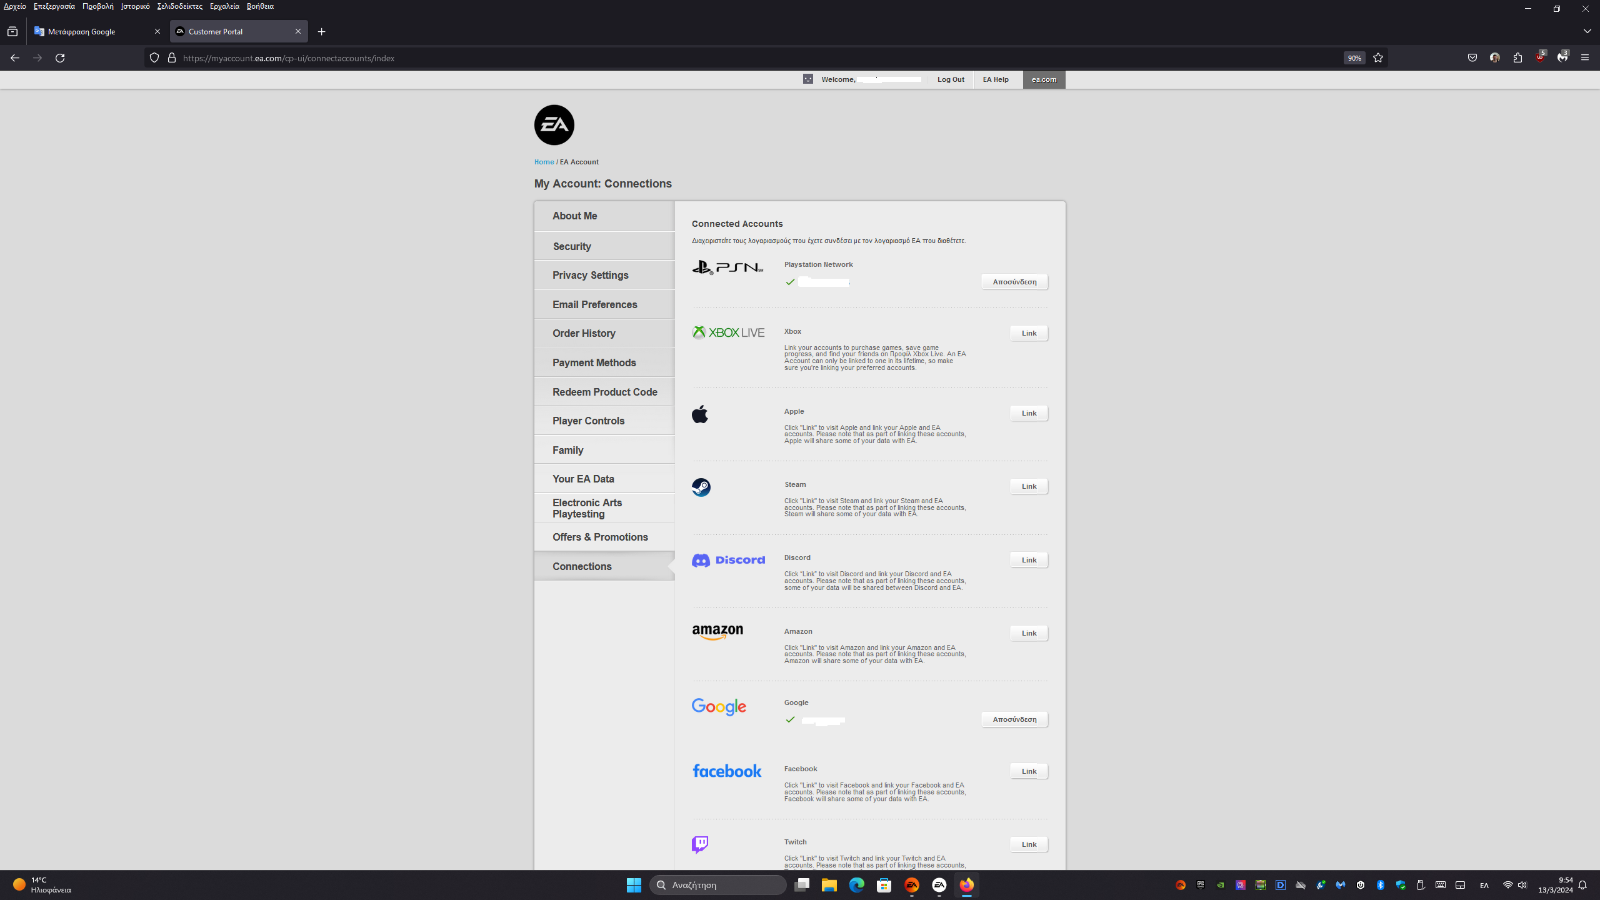Open the Your EA Data section
The image size is (1600, 900).
coord(604,479)
